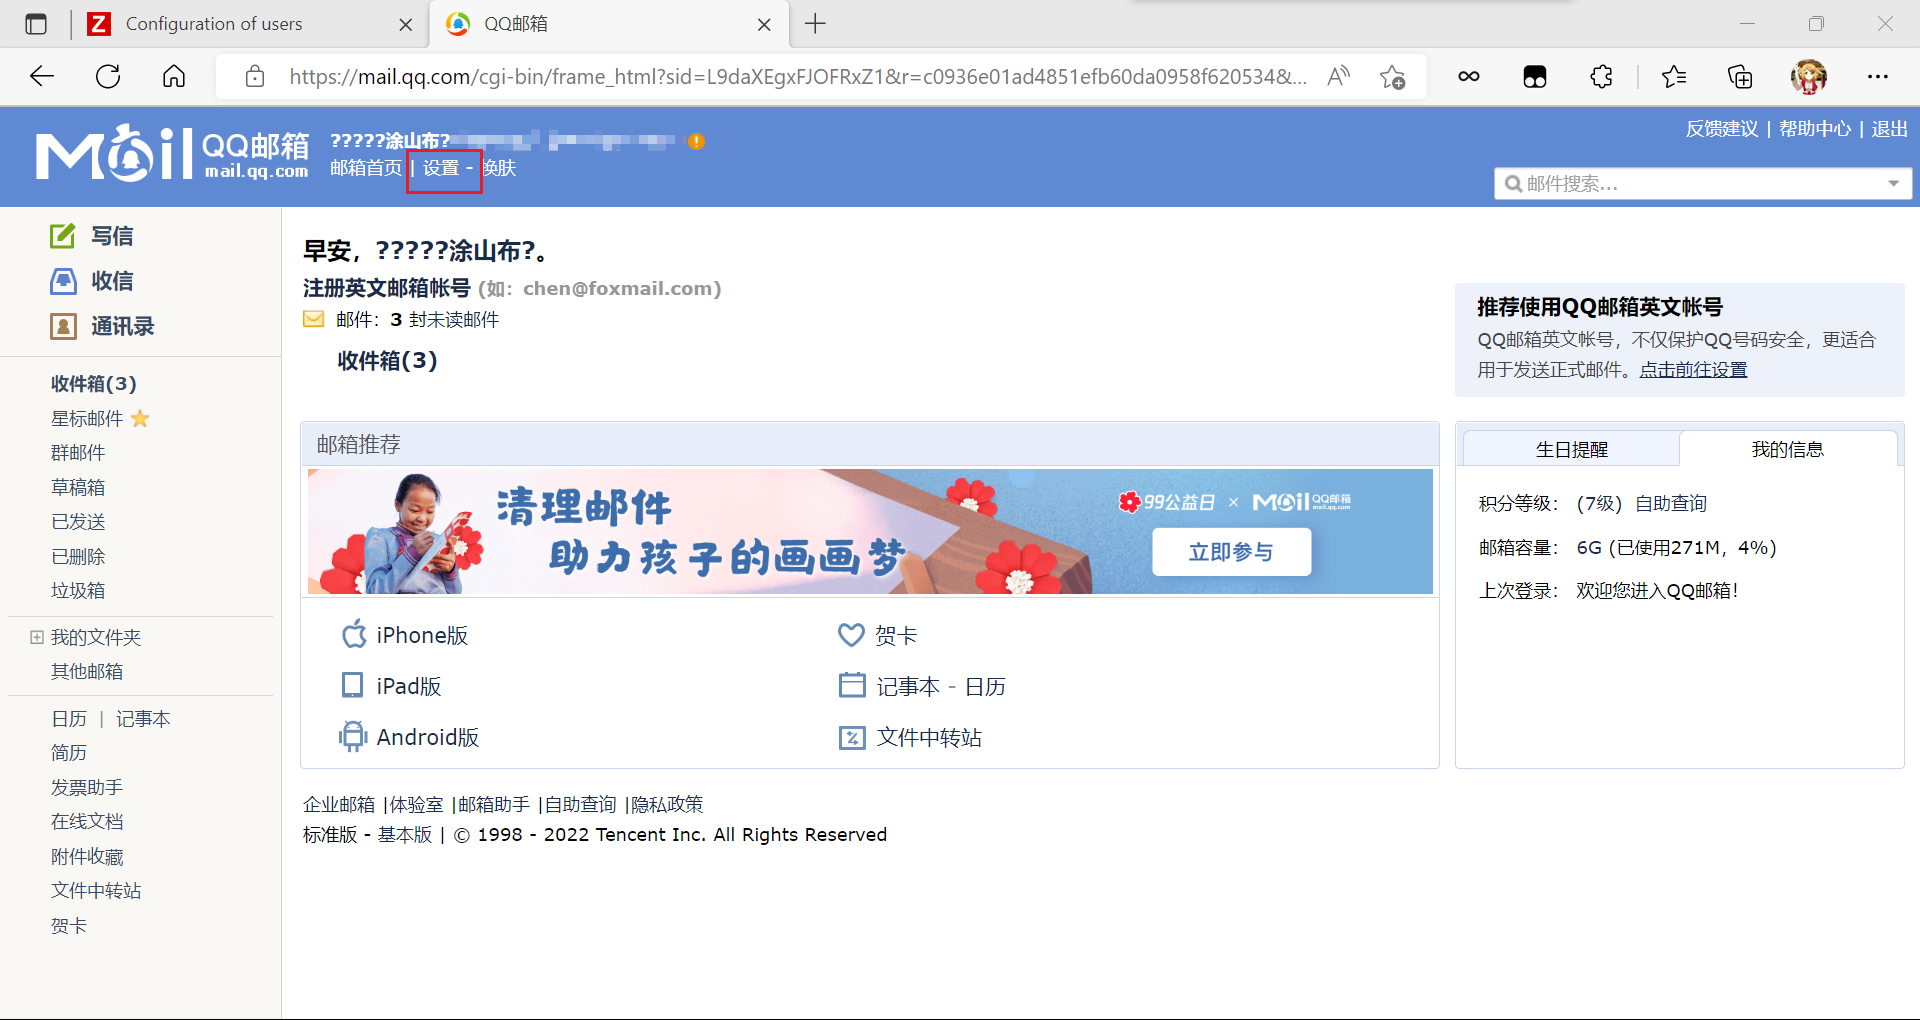Click the 隐私政策 footer link
Image resolution: width=1920 pixels, height=1020 pixels.
click(x=667, y=805)
